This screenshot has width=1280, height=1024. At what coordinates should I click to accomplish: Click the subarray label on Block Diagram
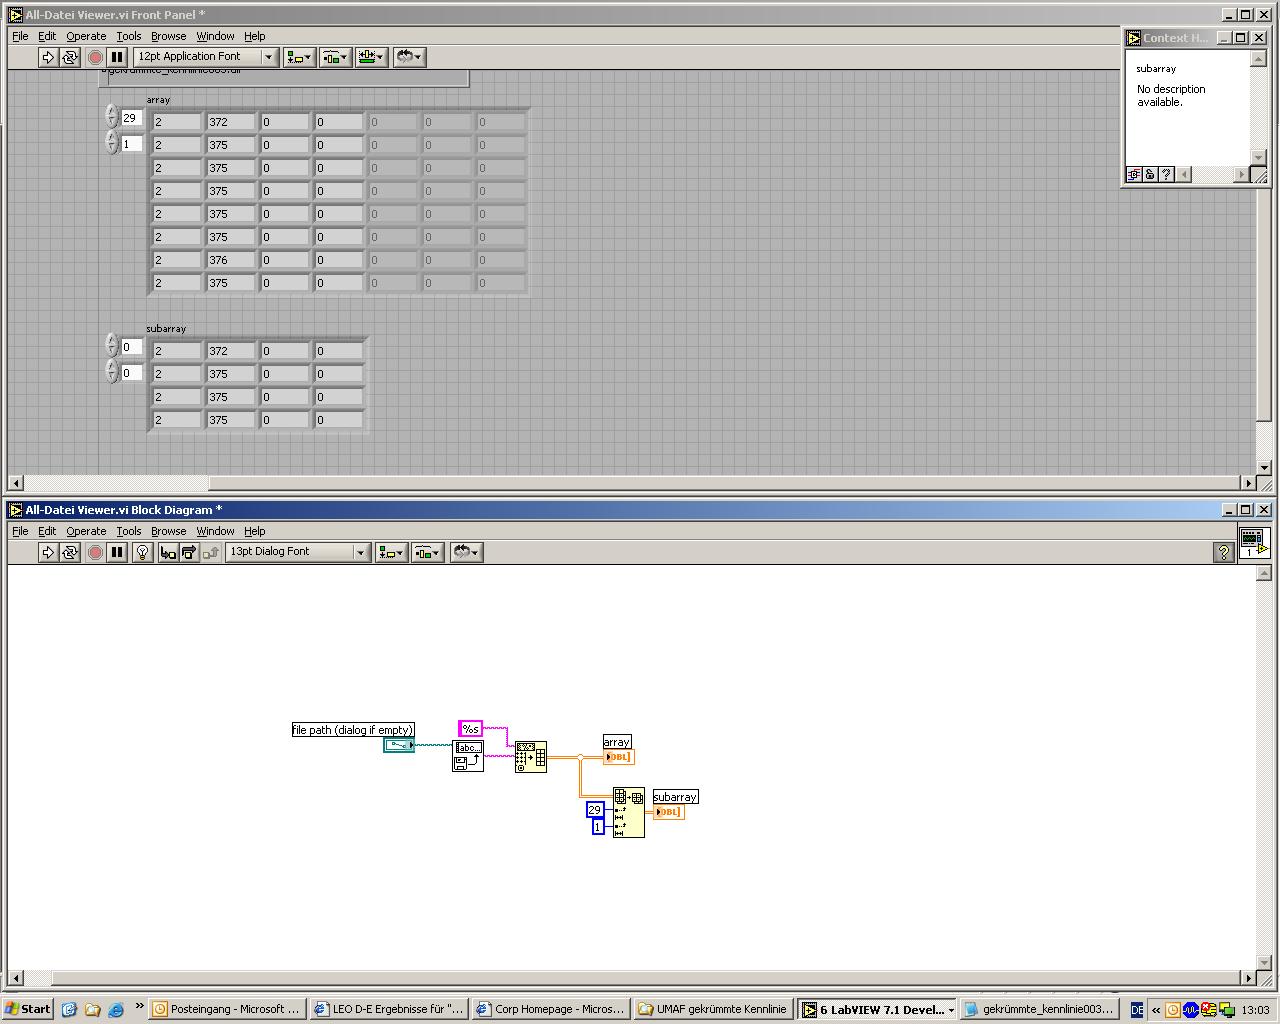[676, 797]
